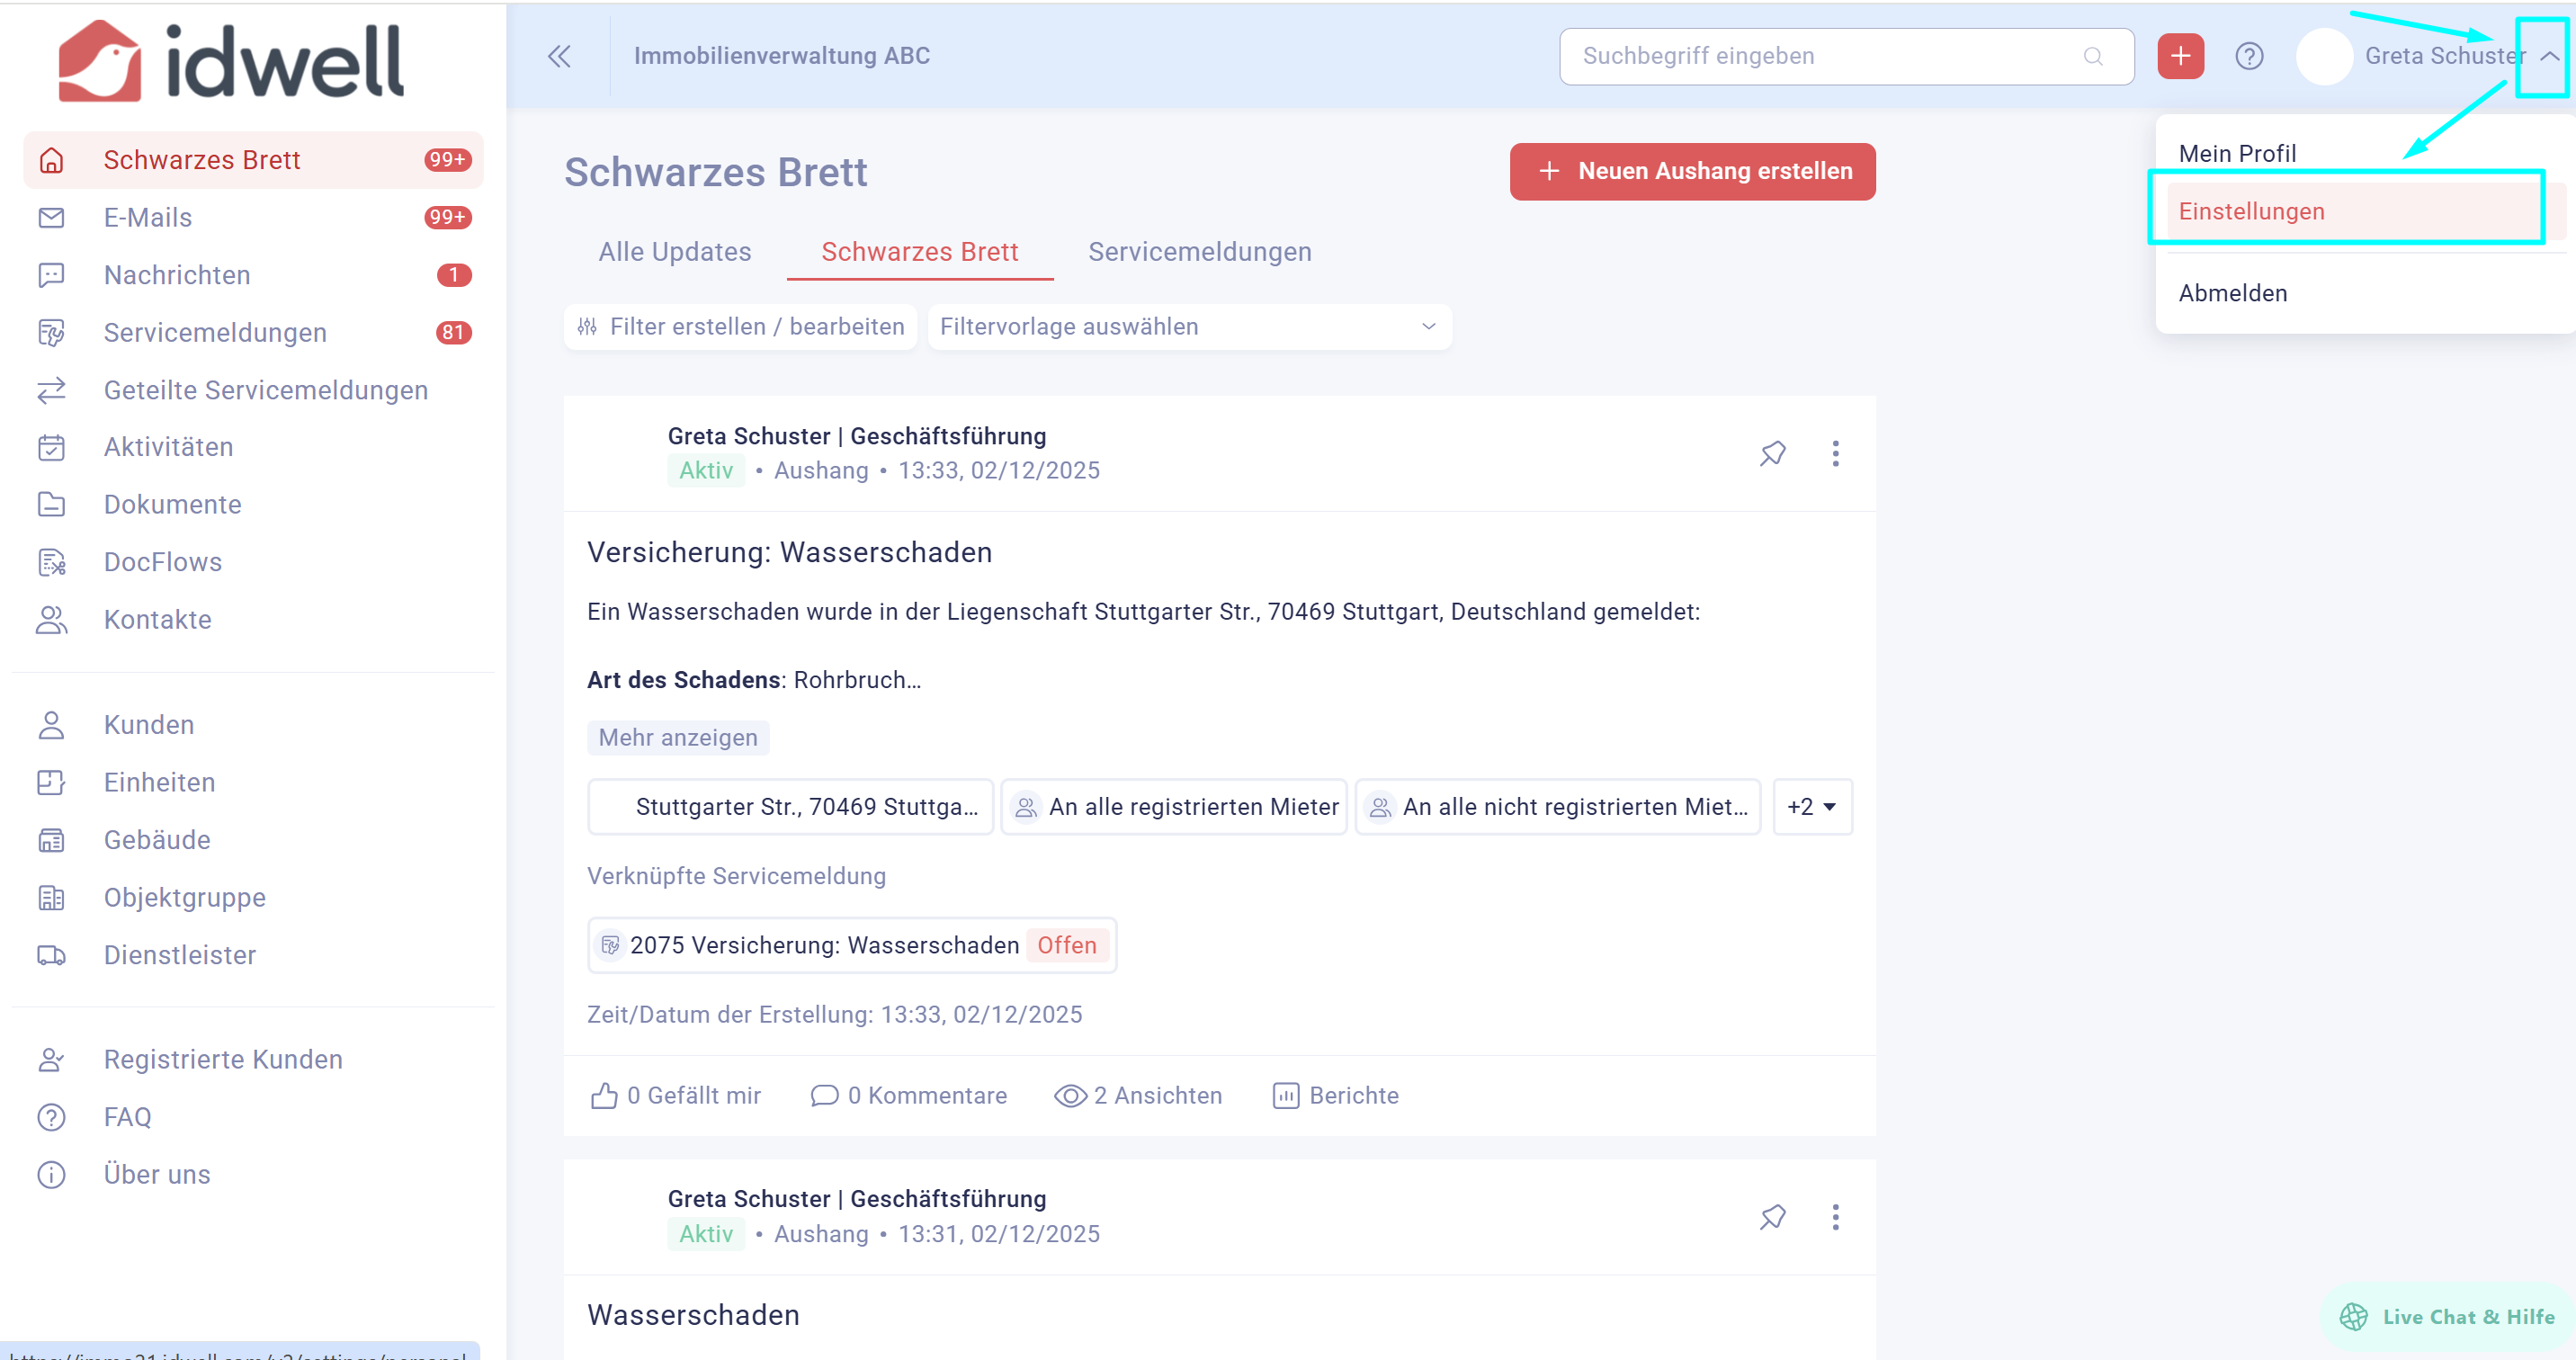Click the red plus quick-create icon
Image resolution: width=2576 pixels, height=1360 pixels.
click(2180, 56)
